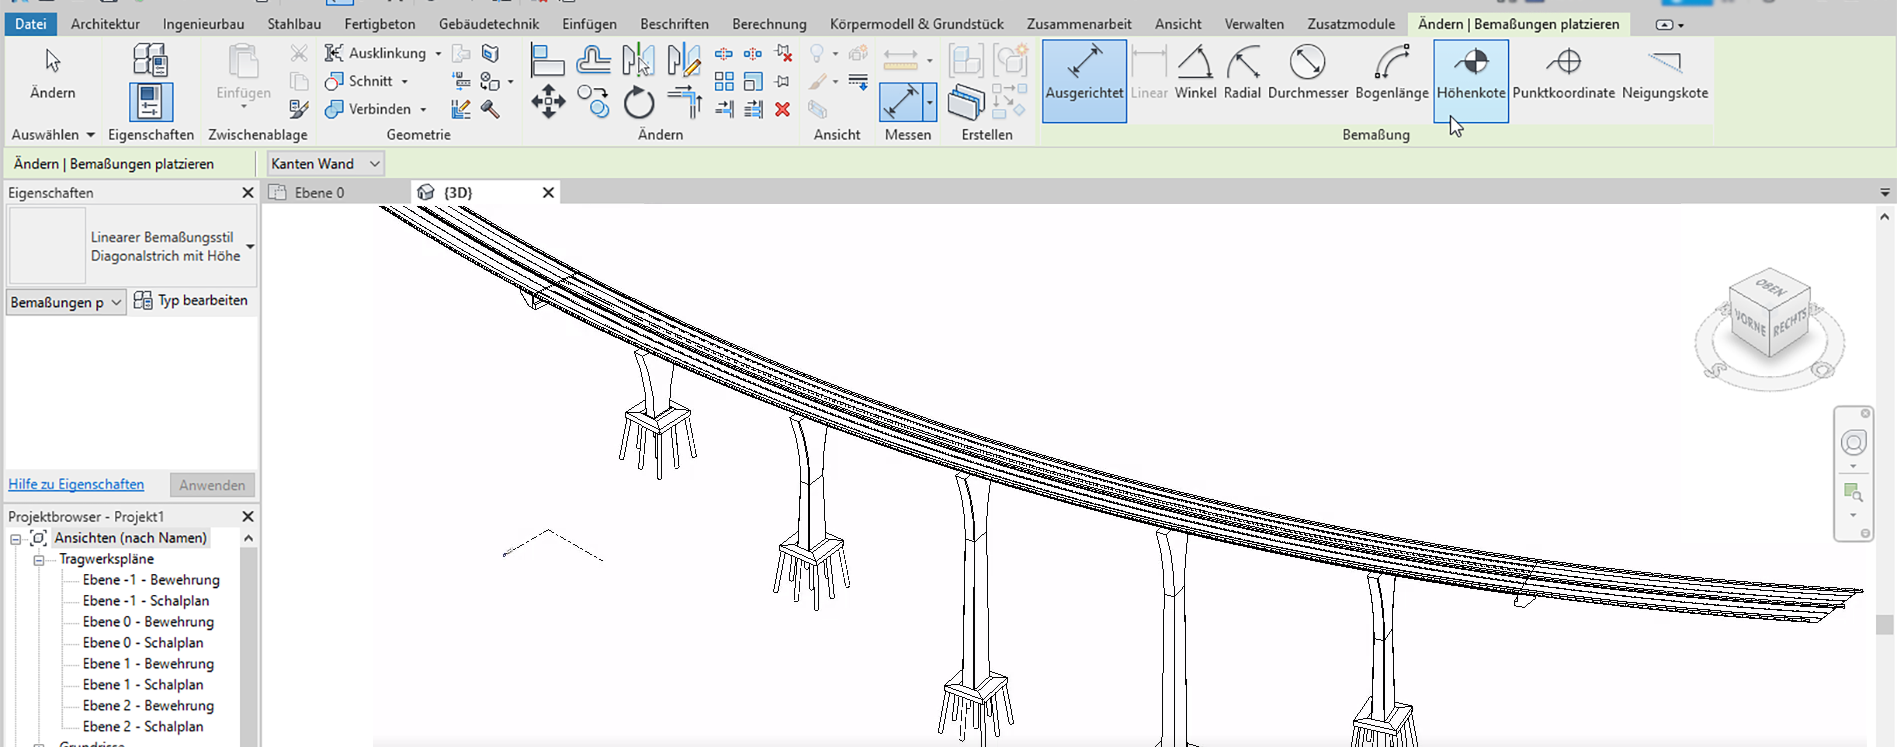The height and width of the screenshot is (747, 1897).
Task: Open the Bemaßungen properties filter dropdown
Action: 66,302
